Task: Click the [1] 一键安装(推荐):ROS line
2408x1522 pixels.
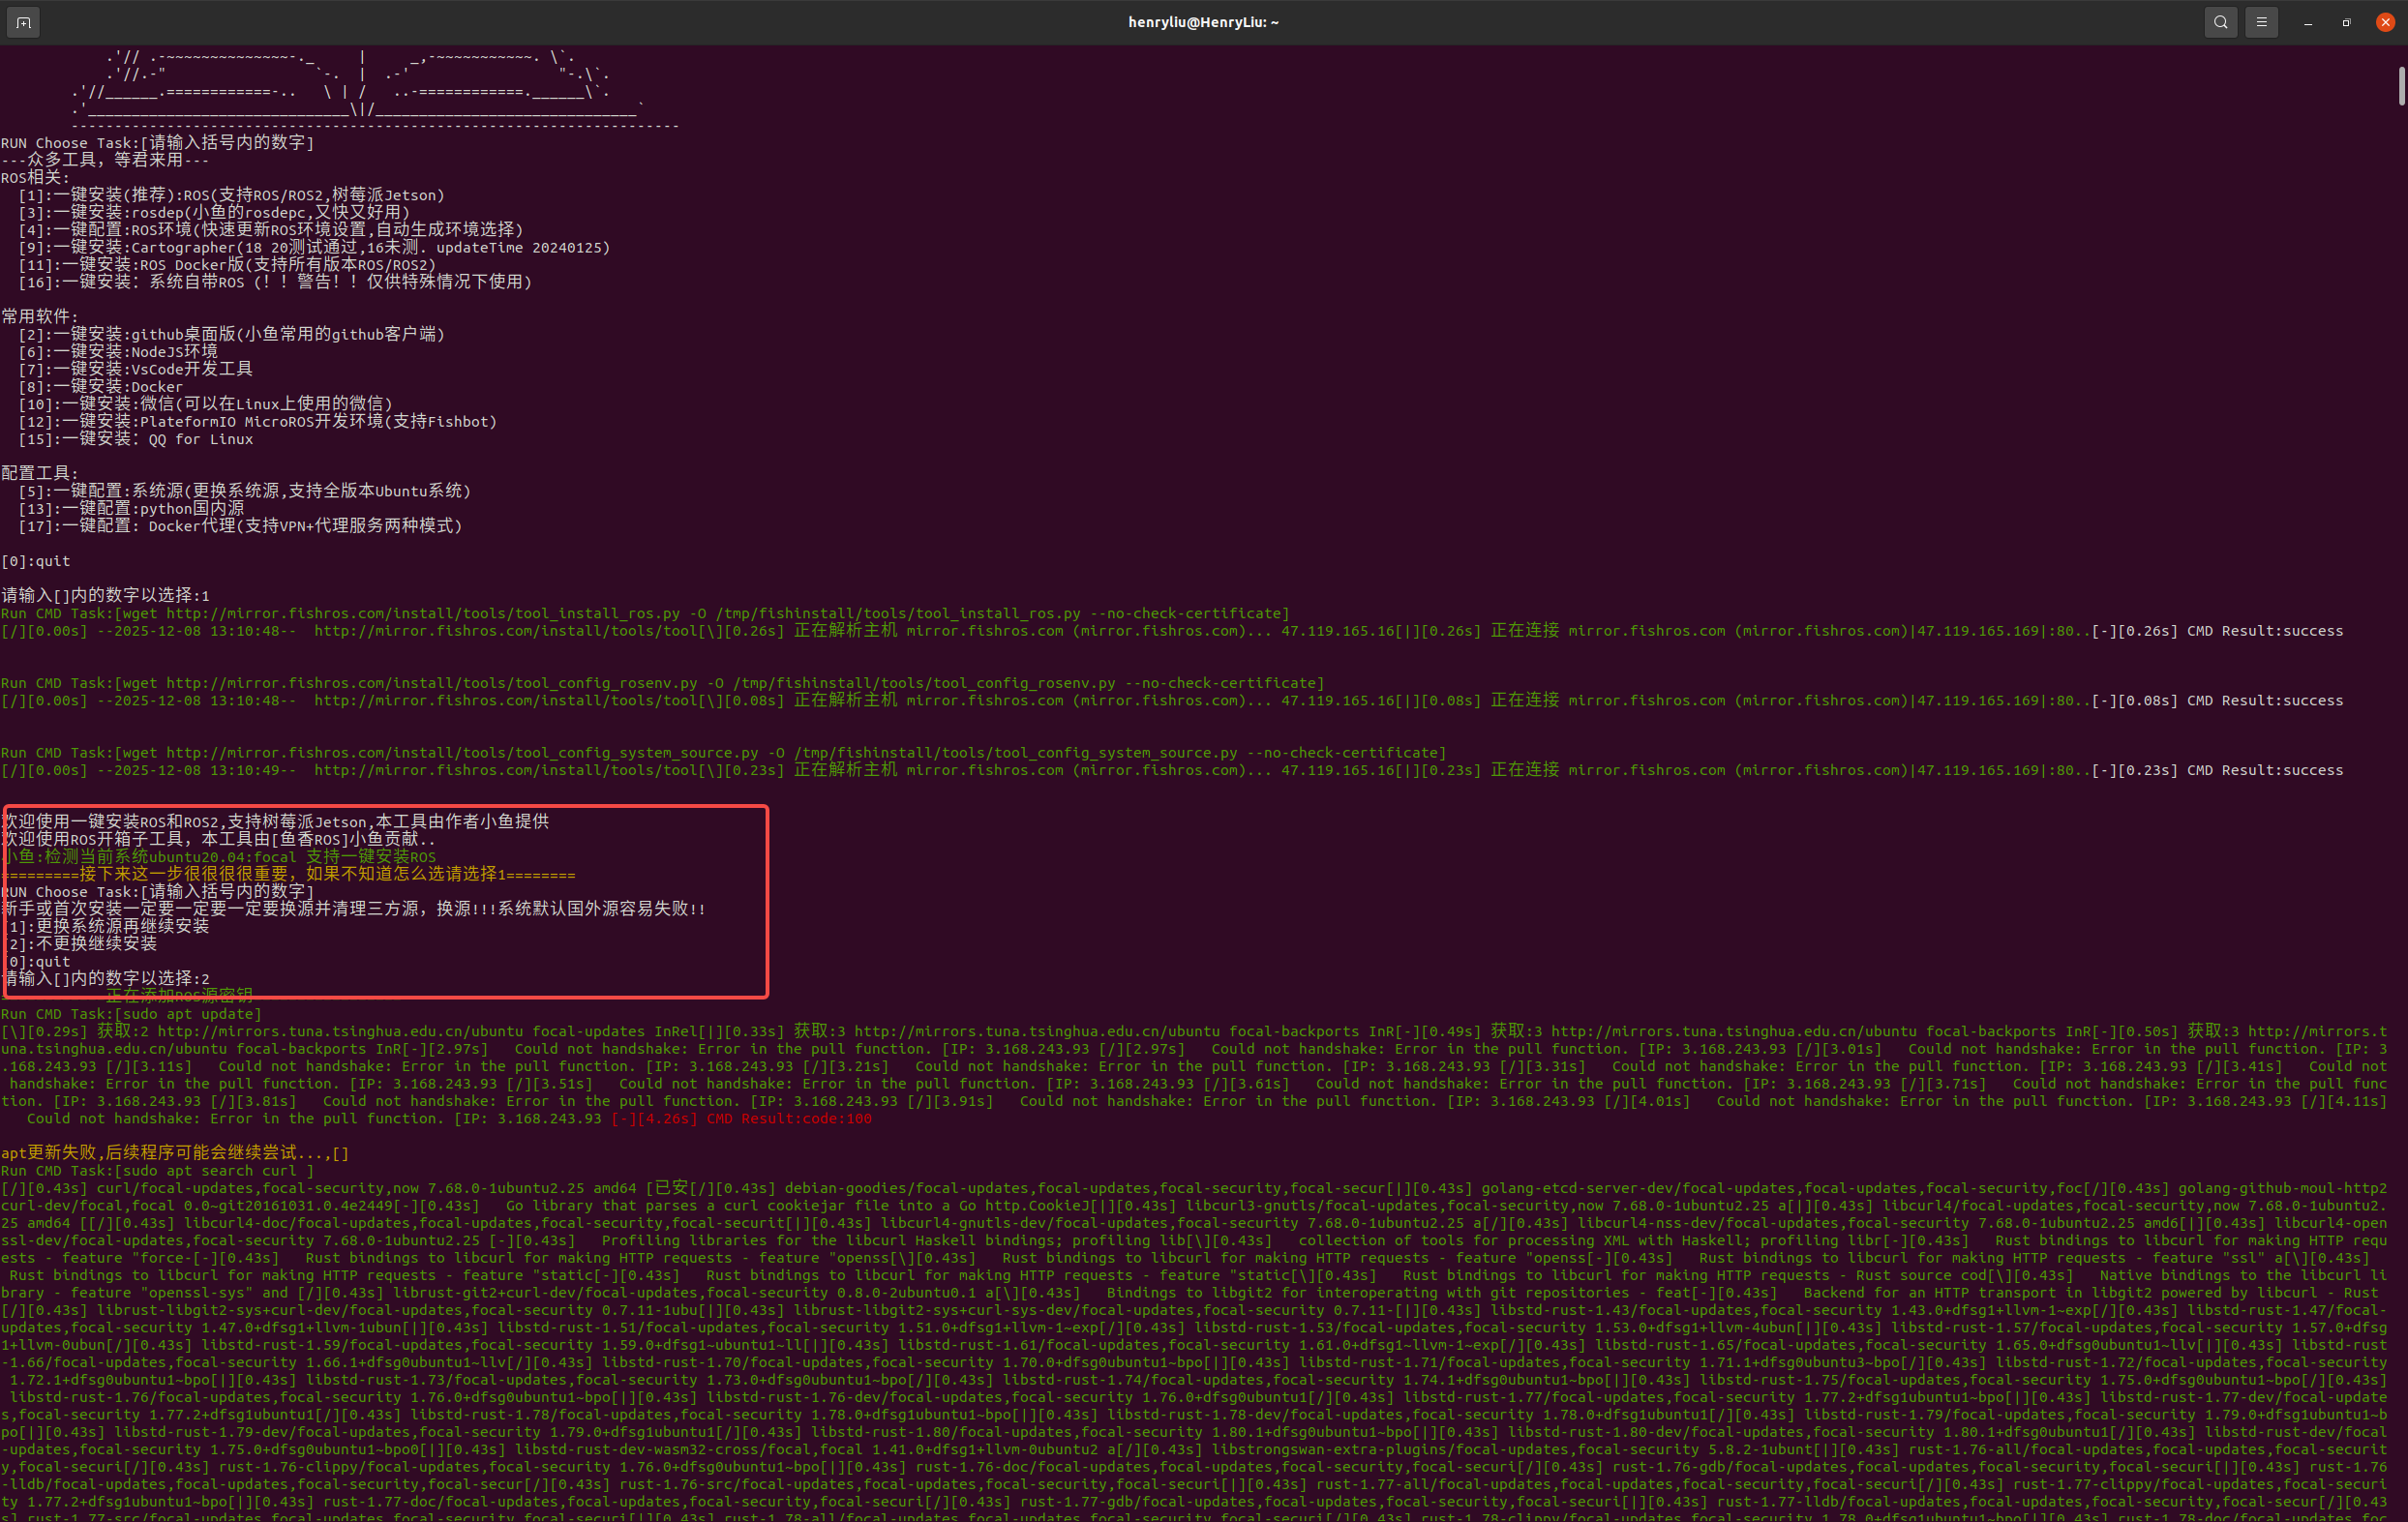Action: tap(231, 195)
